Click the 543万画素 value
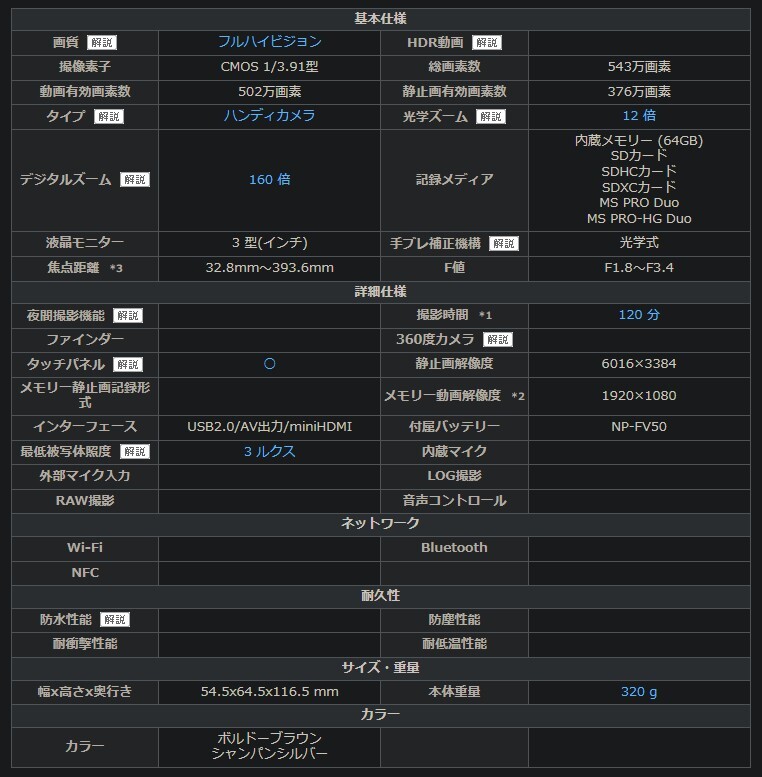762x777 pixels. (639, 67)
